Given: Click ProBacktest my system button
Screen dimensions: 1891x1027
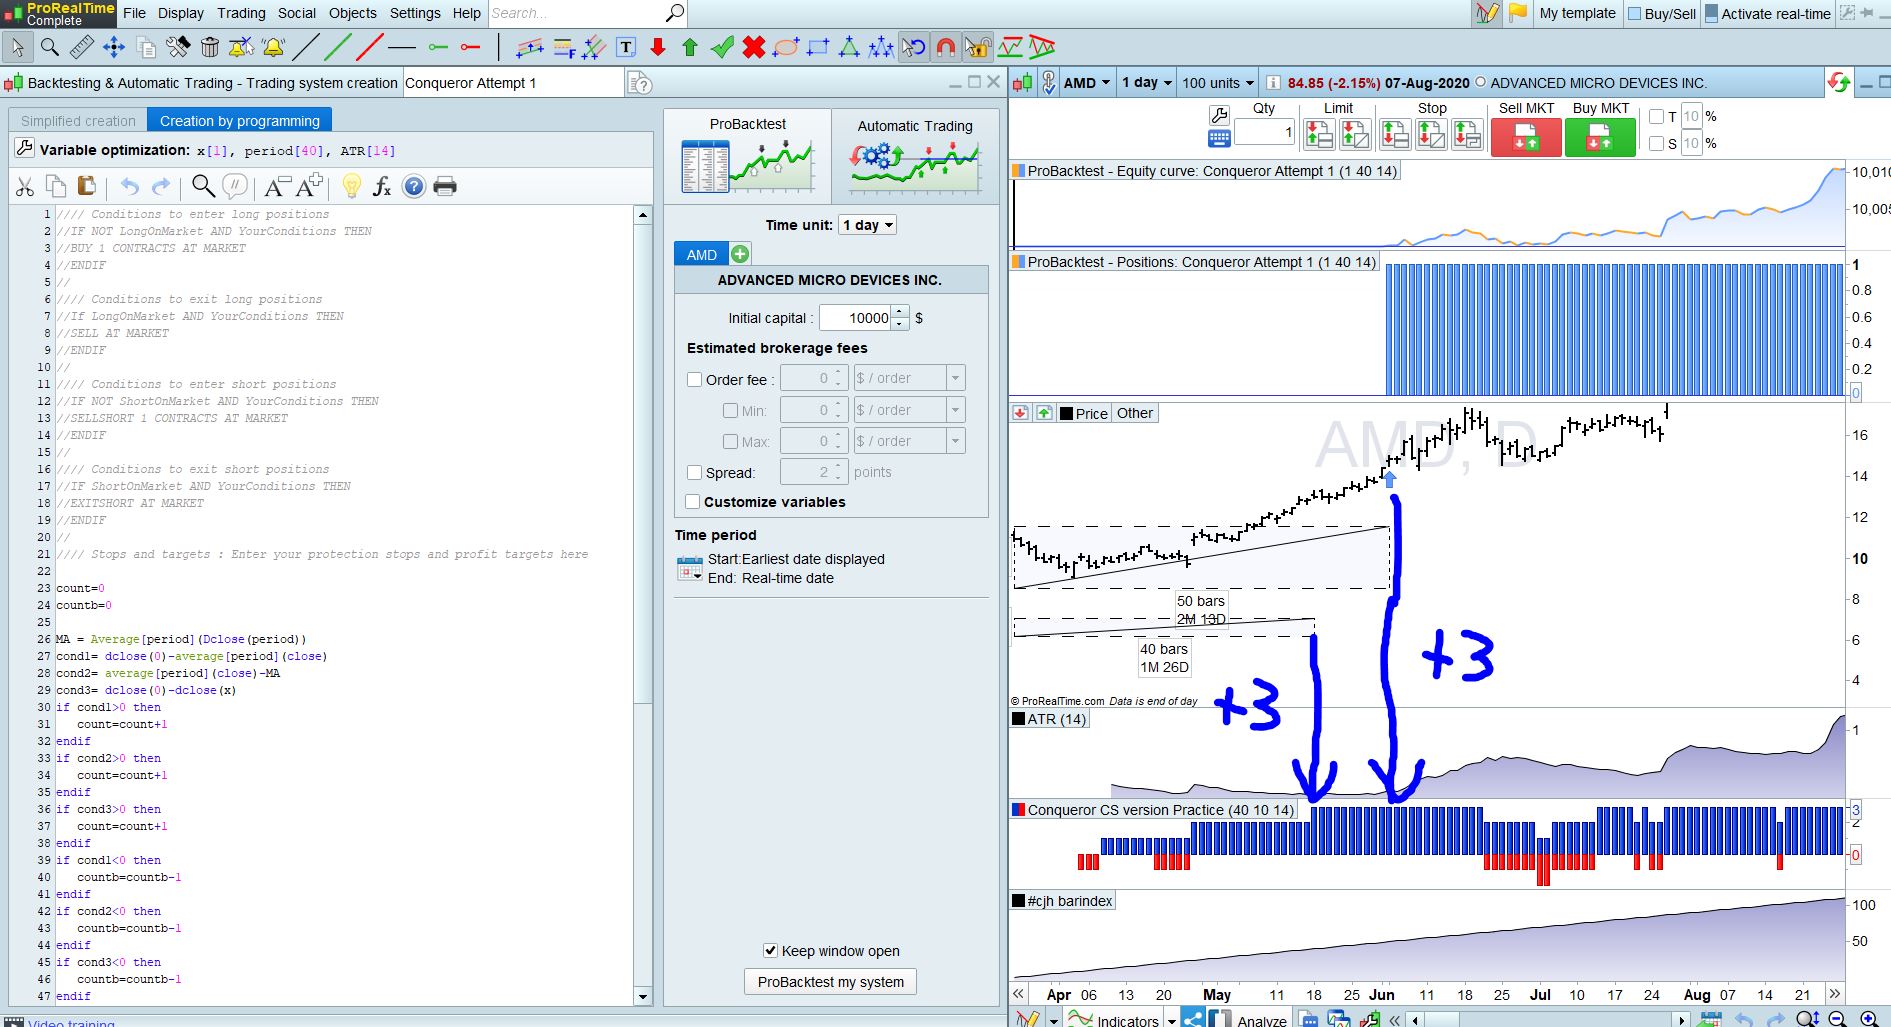Looking at the screenshot, I should pyautogui.click(x=831, y=982).
